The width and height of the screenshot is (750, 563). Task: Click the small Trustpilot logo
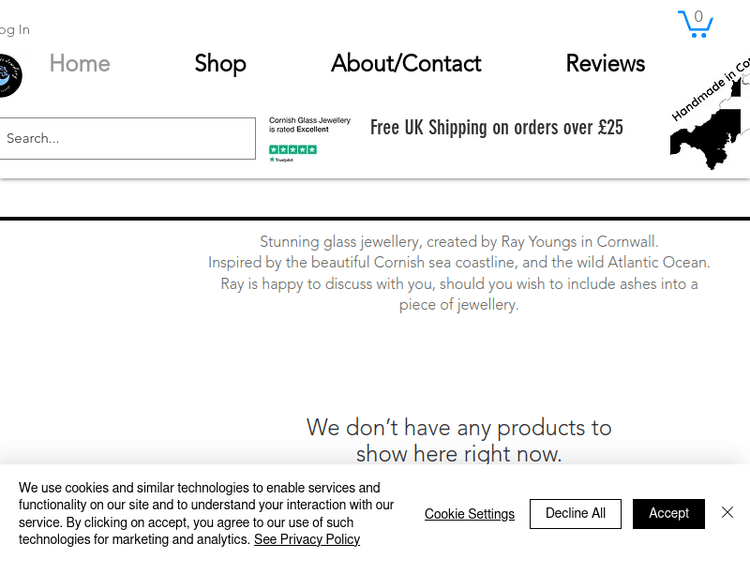click(x=281, y=160)
